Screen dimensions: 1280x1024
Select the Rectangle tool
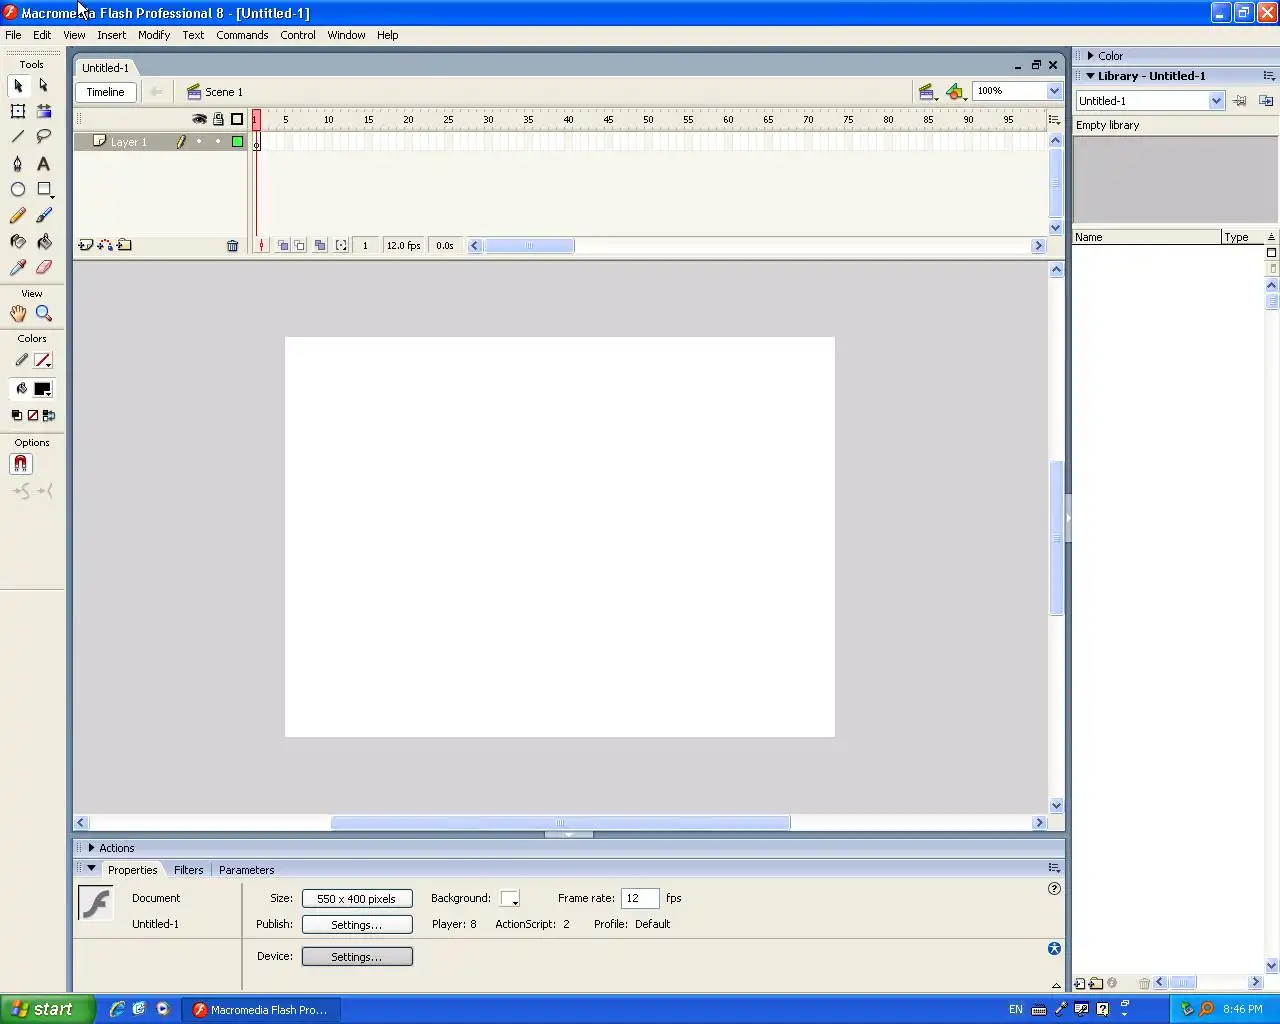(x=44, y=189)
